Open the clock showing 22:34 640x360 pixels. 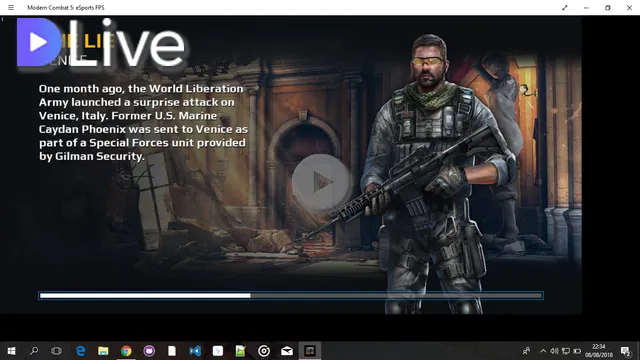(x=599, y=351)
